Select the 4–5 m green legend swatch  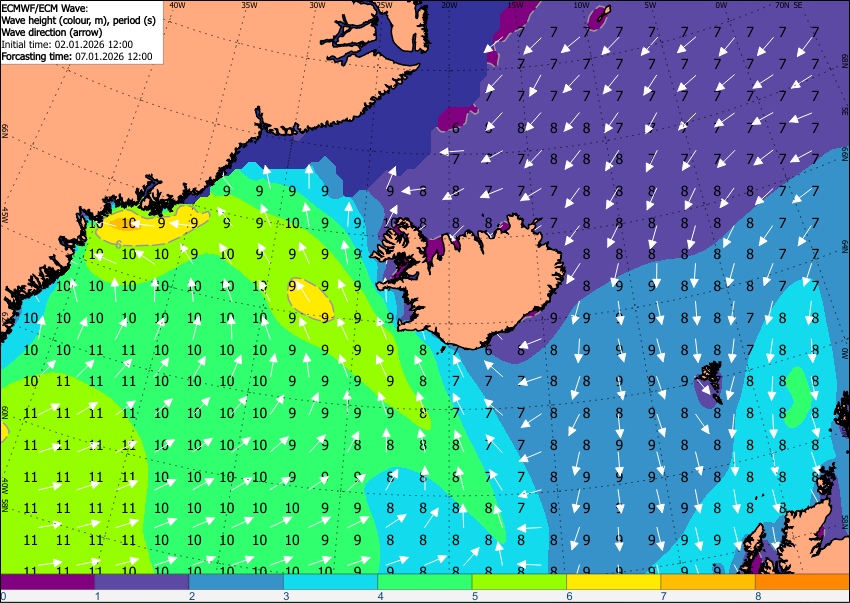point(424,581)
